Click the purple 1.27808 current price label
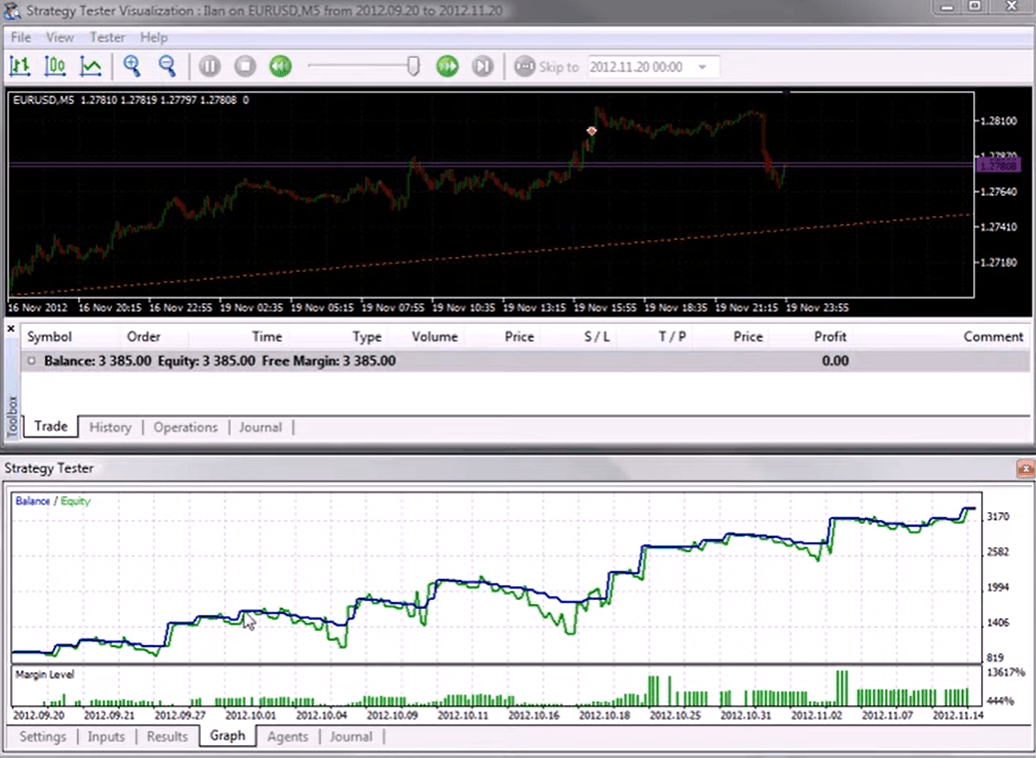 [998, 165]
